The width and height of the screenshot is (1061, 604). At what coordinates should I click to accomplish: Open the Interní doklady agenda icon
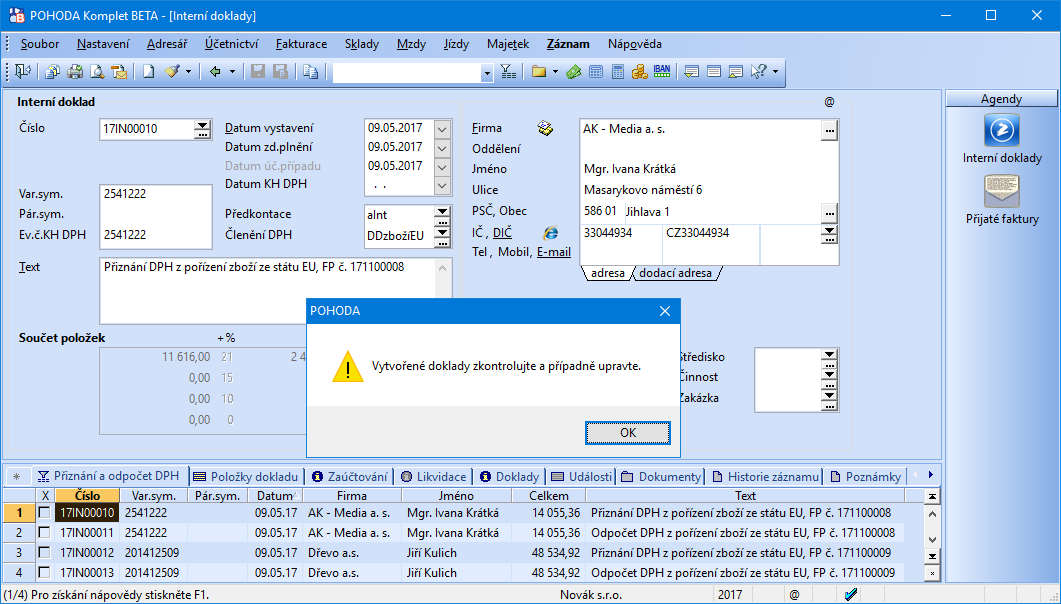(1001, 130)
